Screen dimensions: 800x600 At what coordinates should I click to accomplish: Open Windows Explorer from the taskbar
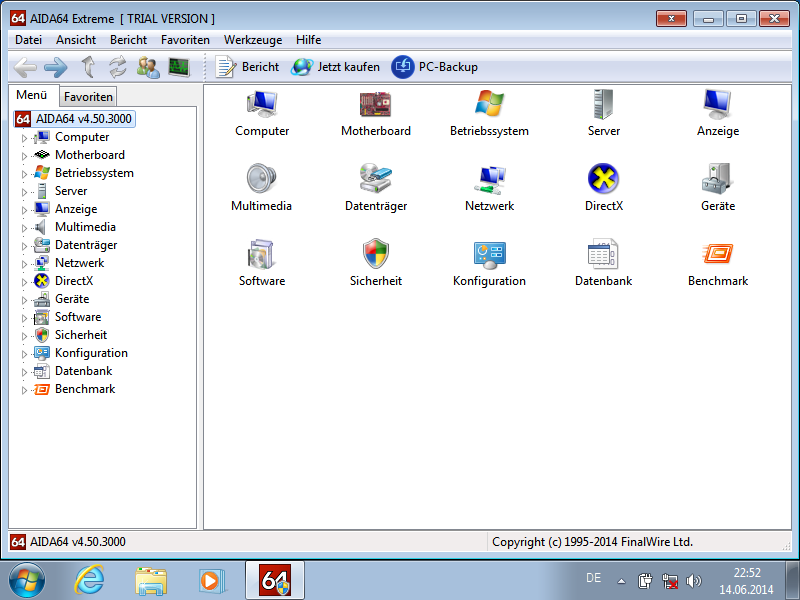tap(151, 581)
